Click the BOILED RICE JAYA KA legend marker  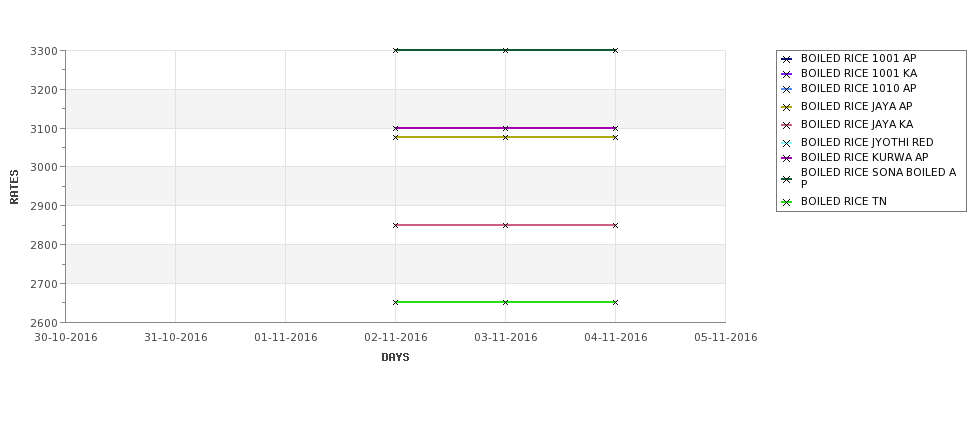(x=787, y=126)
